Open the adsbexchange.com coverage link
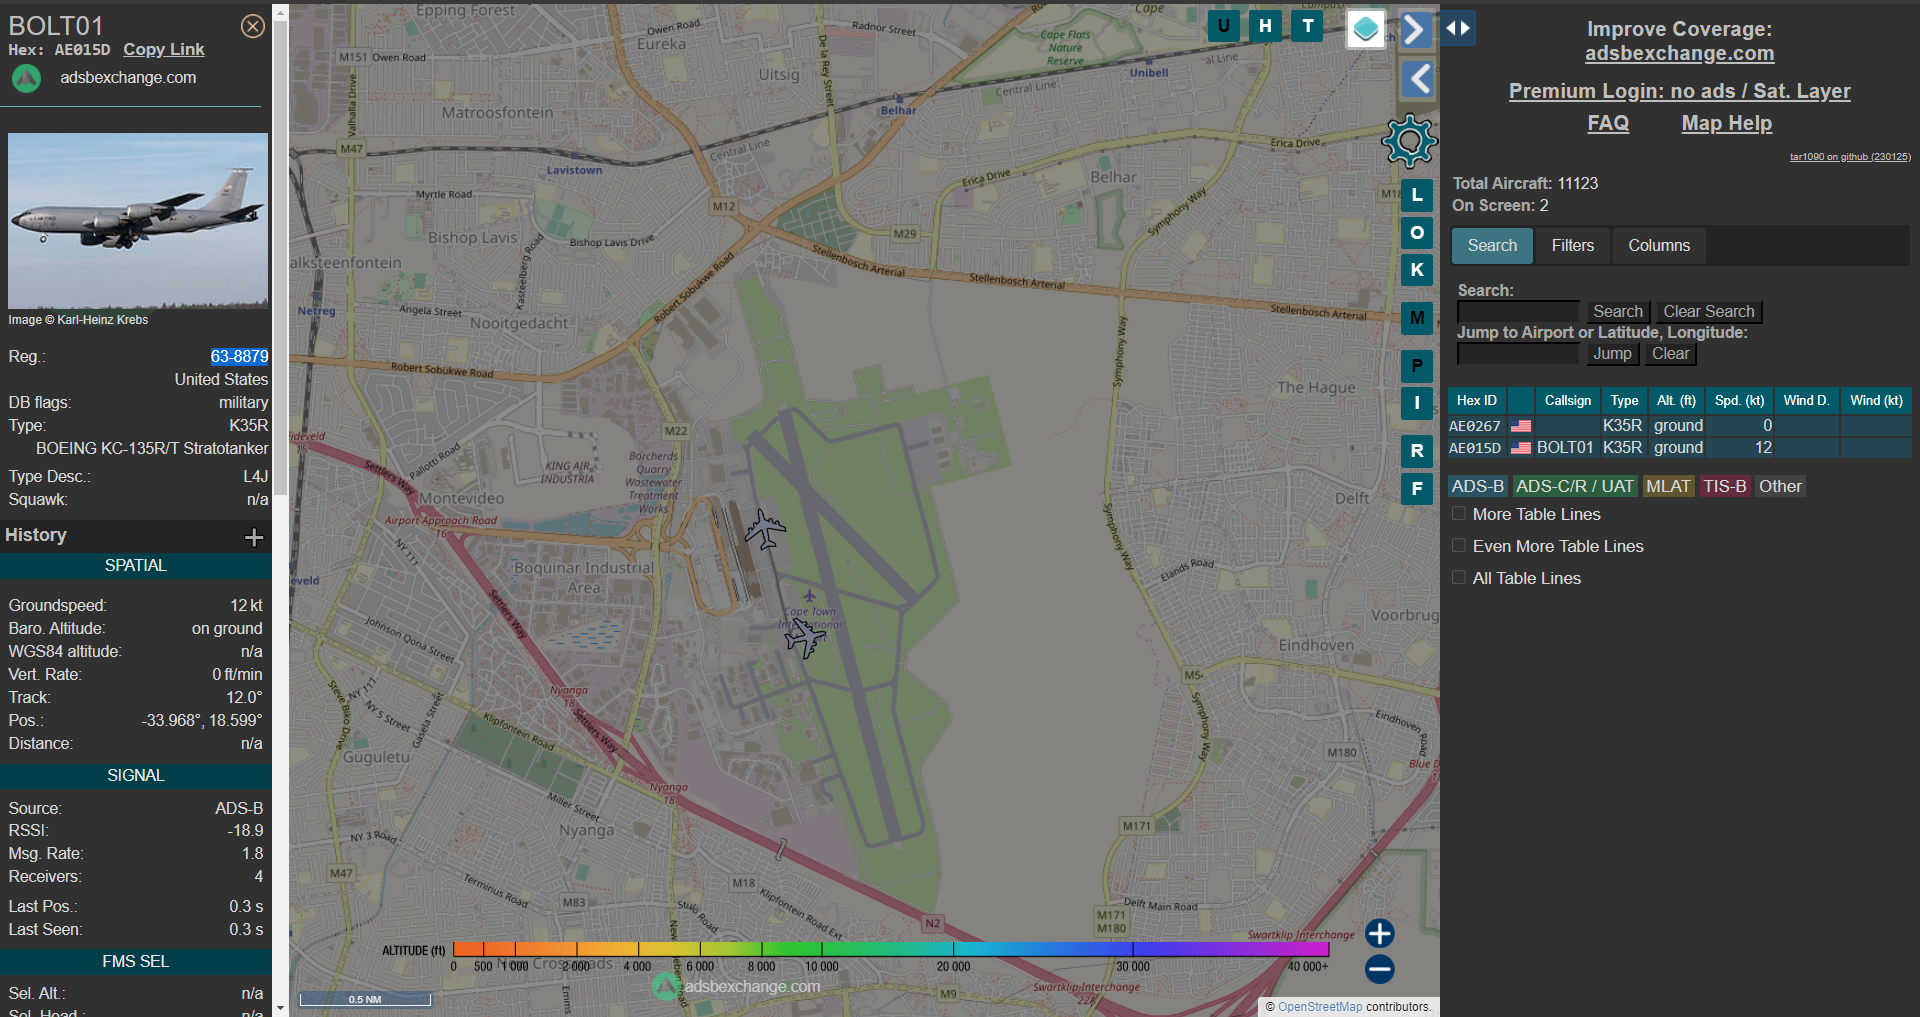 pos(1679,54)
